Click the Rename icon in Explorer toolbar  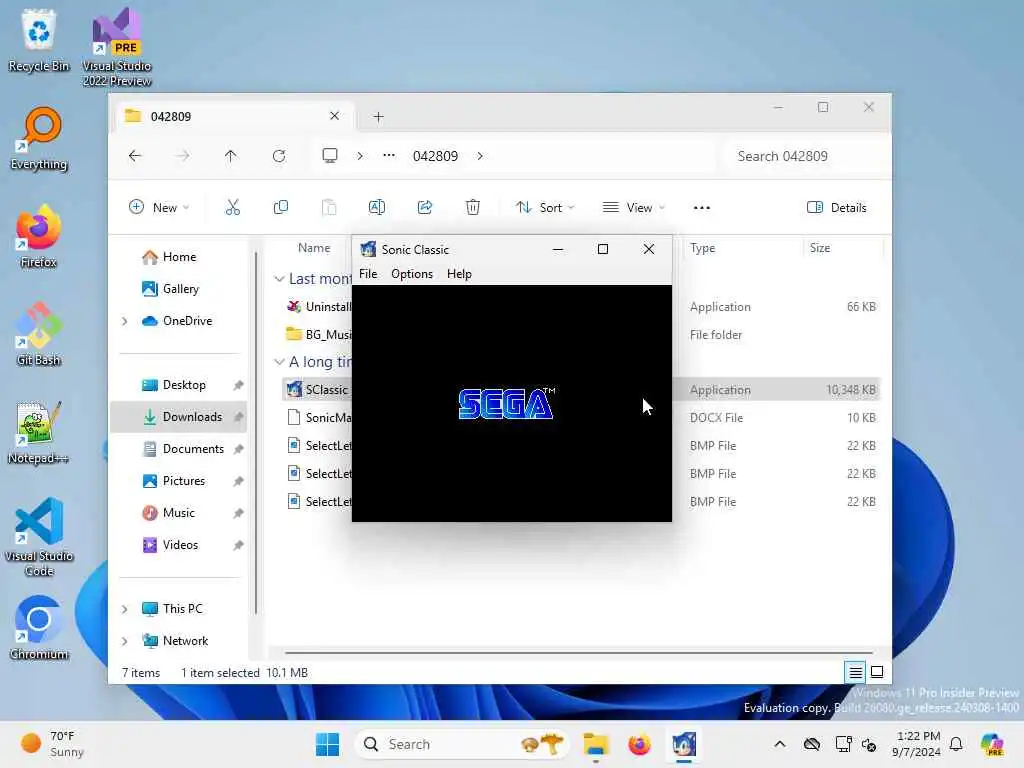coord(377,208)
